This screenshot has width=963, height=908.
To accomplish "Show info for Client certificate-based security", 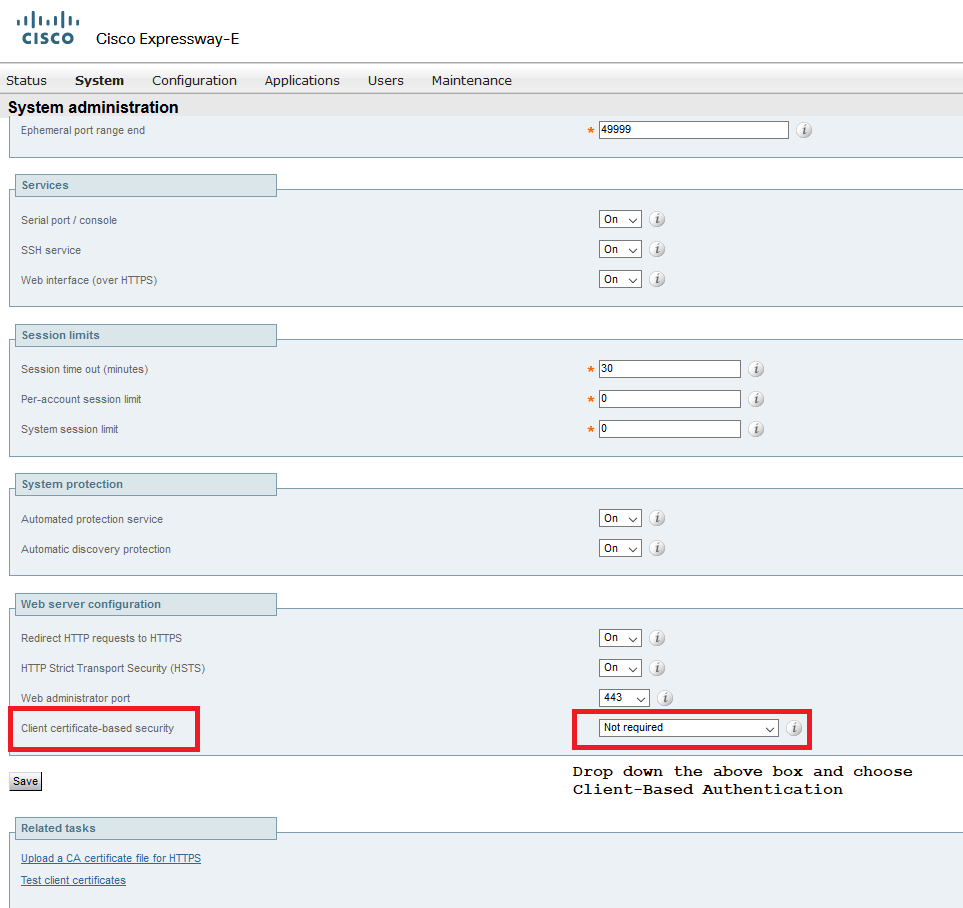I will [794, 728].
